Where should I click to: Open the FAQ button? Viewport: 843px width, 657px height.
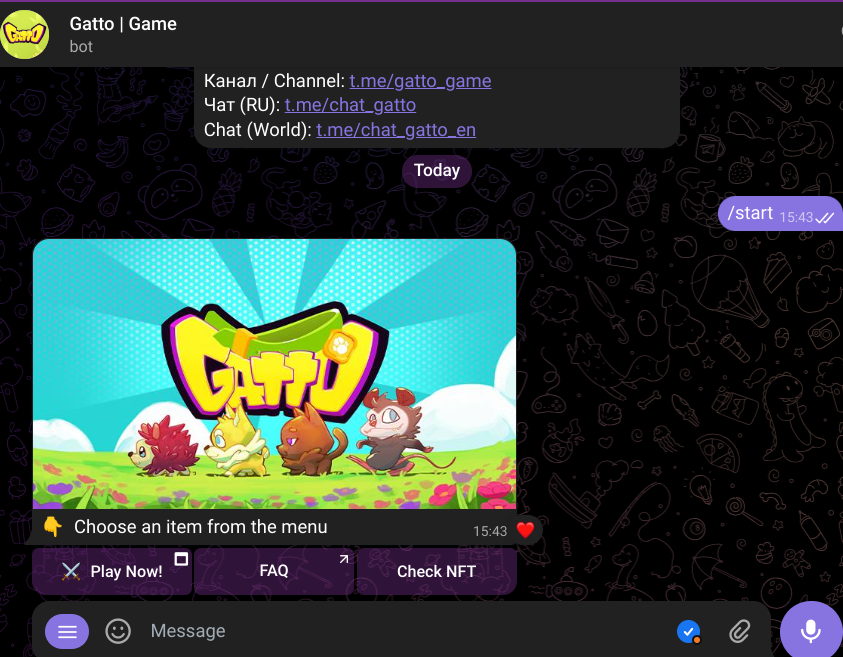point(274,571)
